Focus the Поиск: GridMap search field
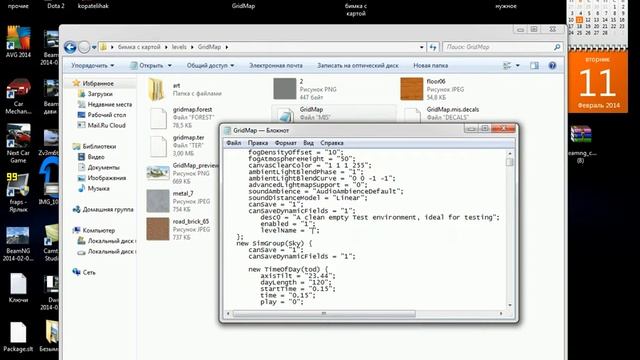Viewport: 640px width, 360px height. click(x=502, y=47)
